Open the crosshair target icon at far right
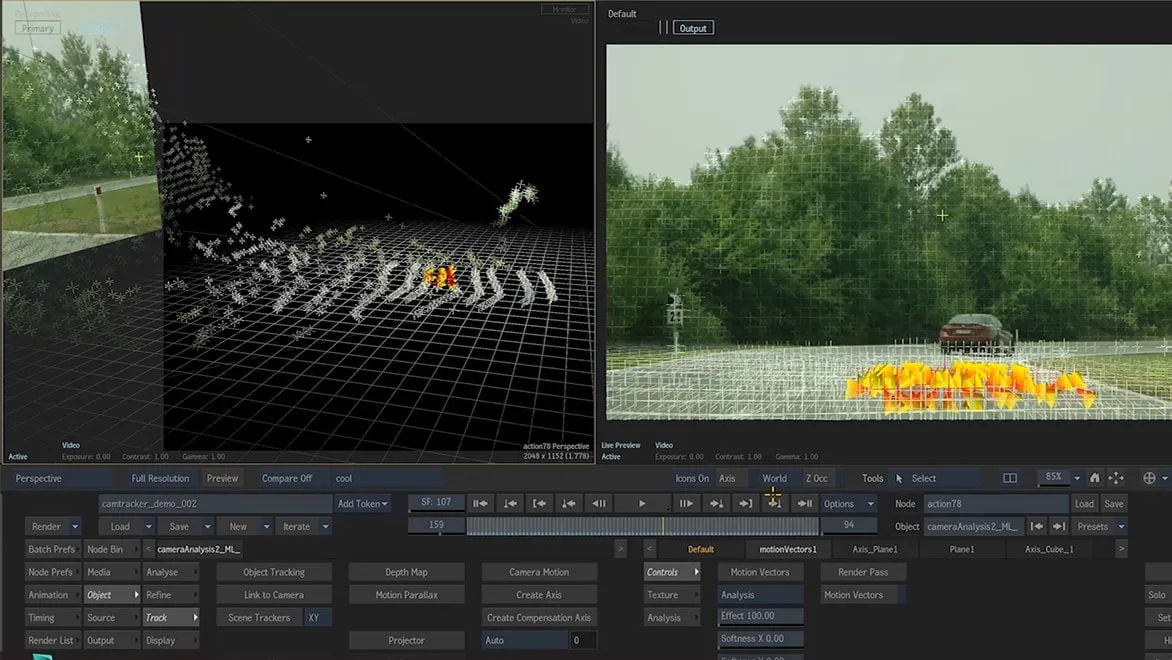 [x=1152, y=477]
